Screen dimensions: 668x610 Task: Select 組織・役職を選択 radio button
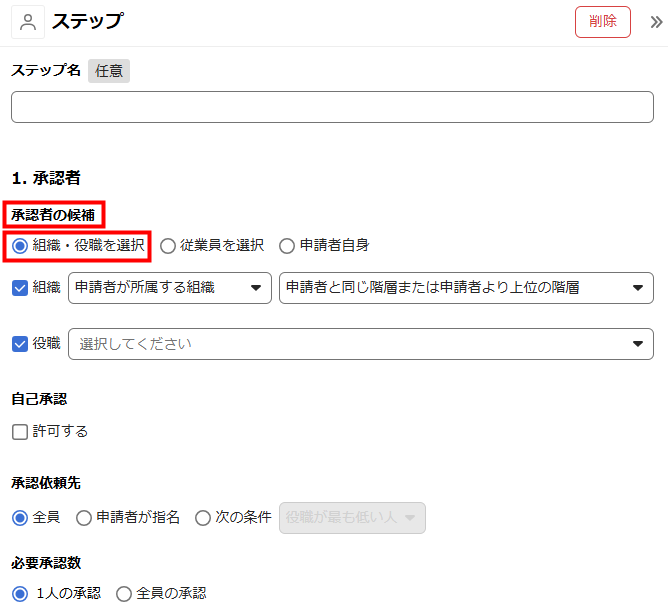click(x=20, y=245)
